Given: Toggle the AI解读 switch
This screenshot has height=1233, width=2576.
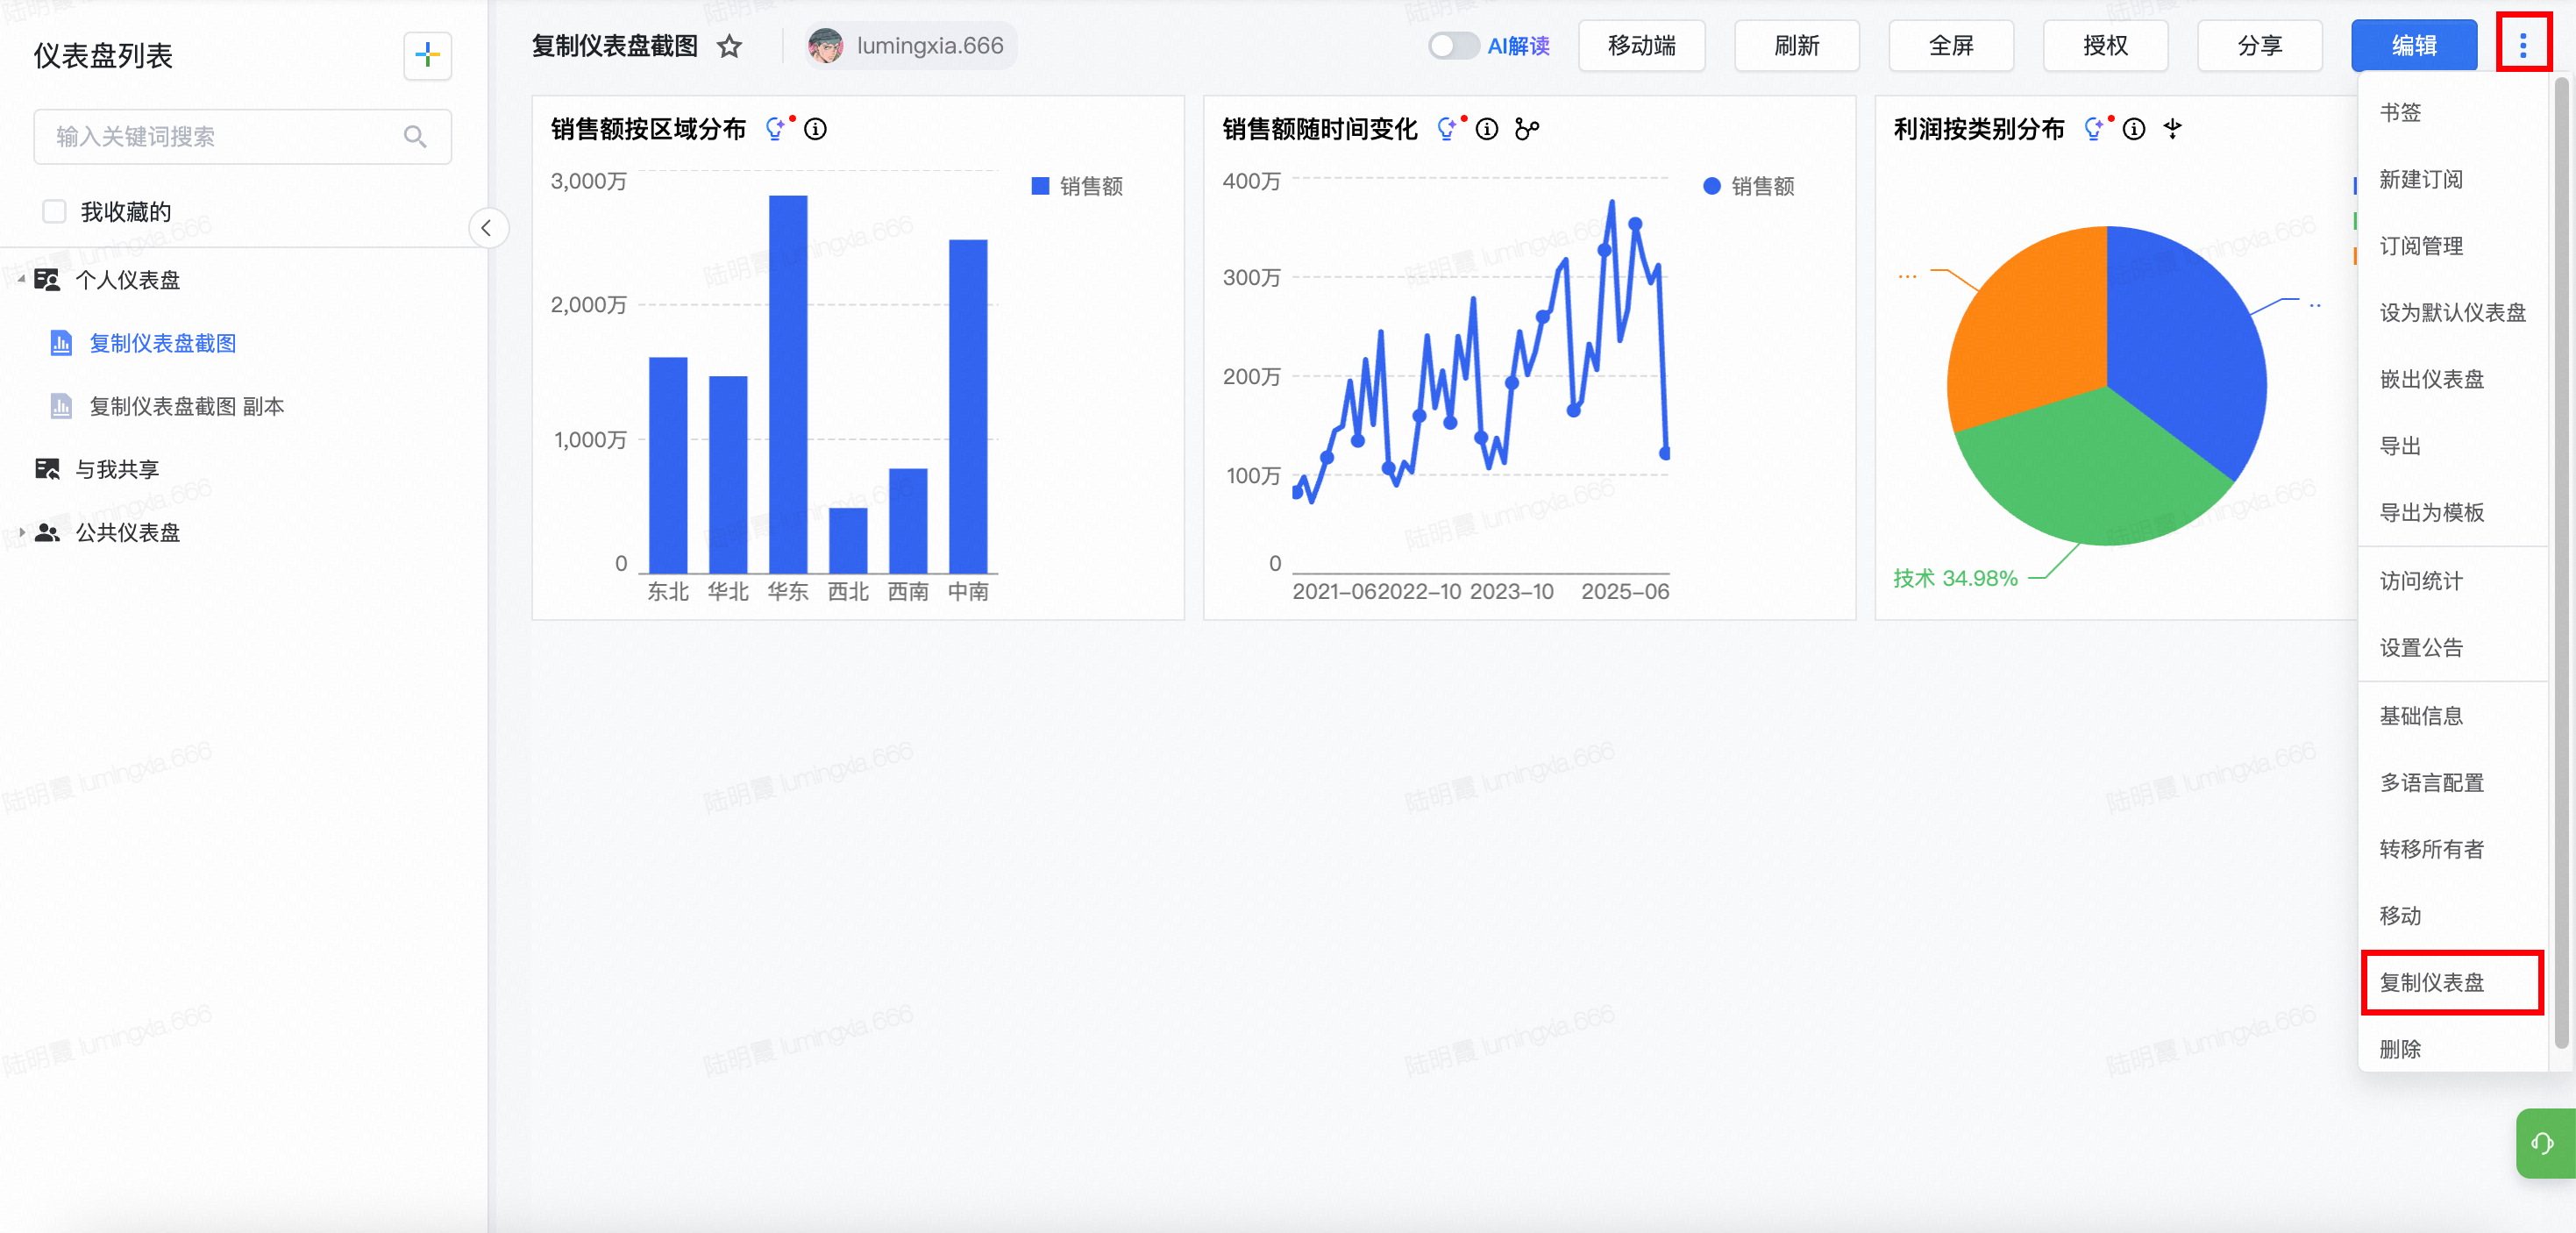Looking at the screenshot, I should [x=1452, y=46].
